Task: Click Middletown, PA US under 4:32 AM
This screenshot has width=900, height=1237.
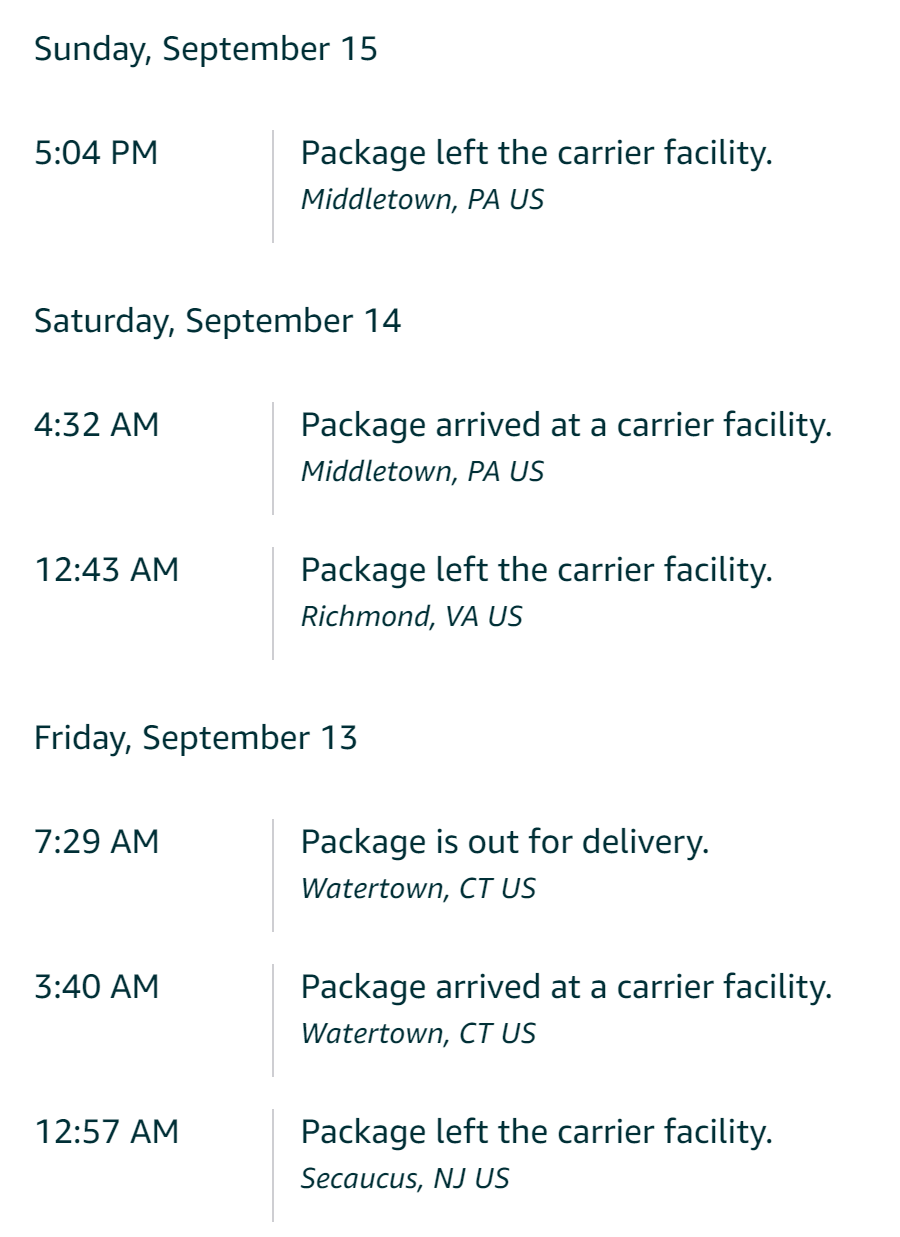Action: coord(422,471)
